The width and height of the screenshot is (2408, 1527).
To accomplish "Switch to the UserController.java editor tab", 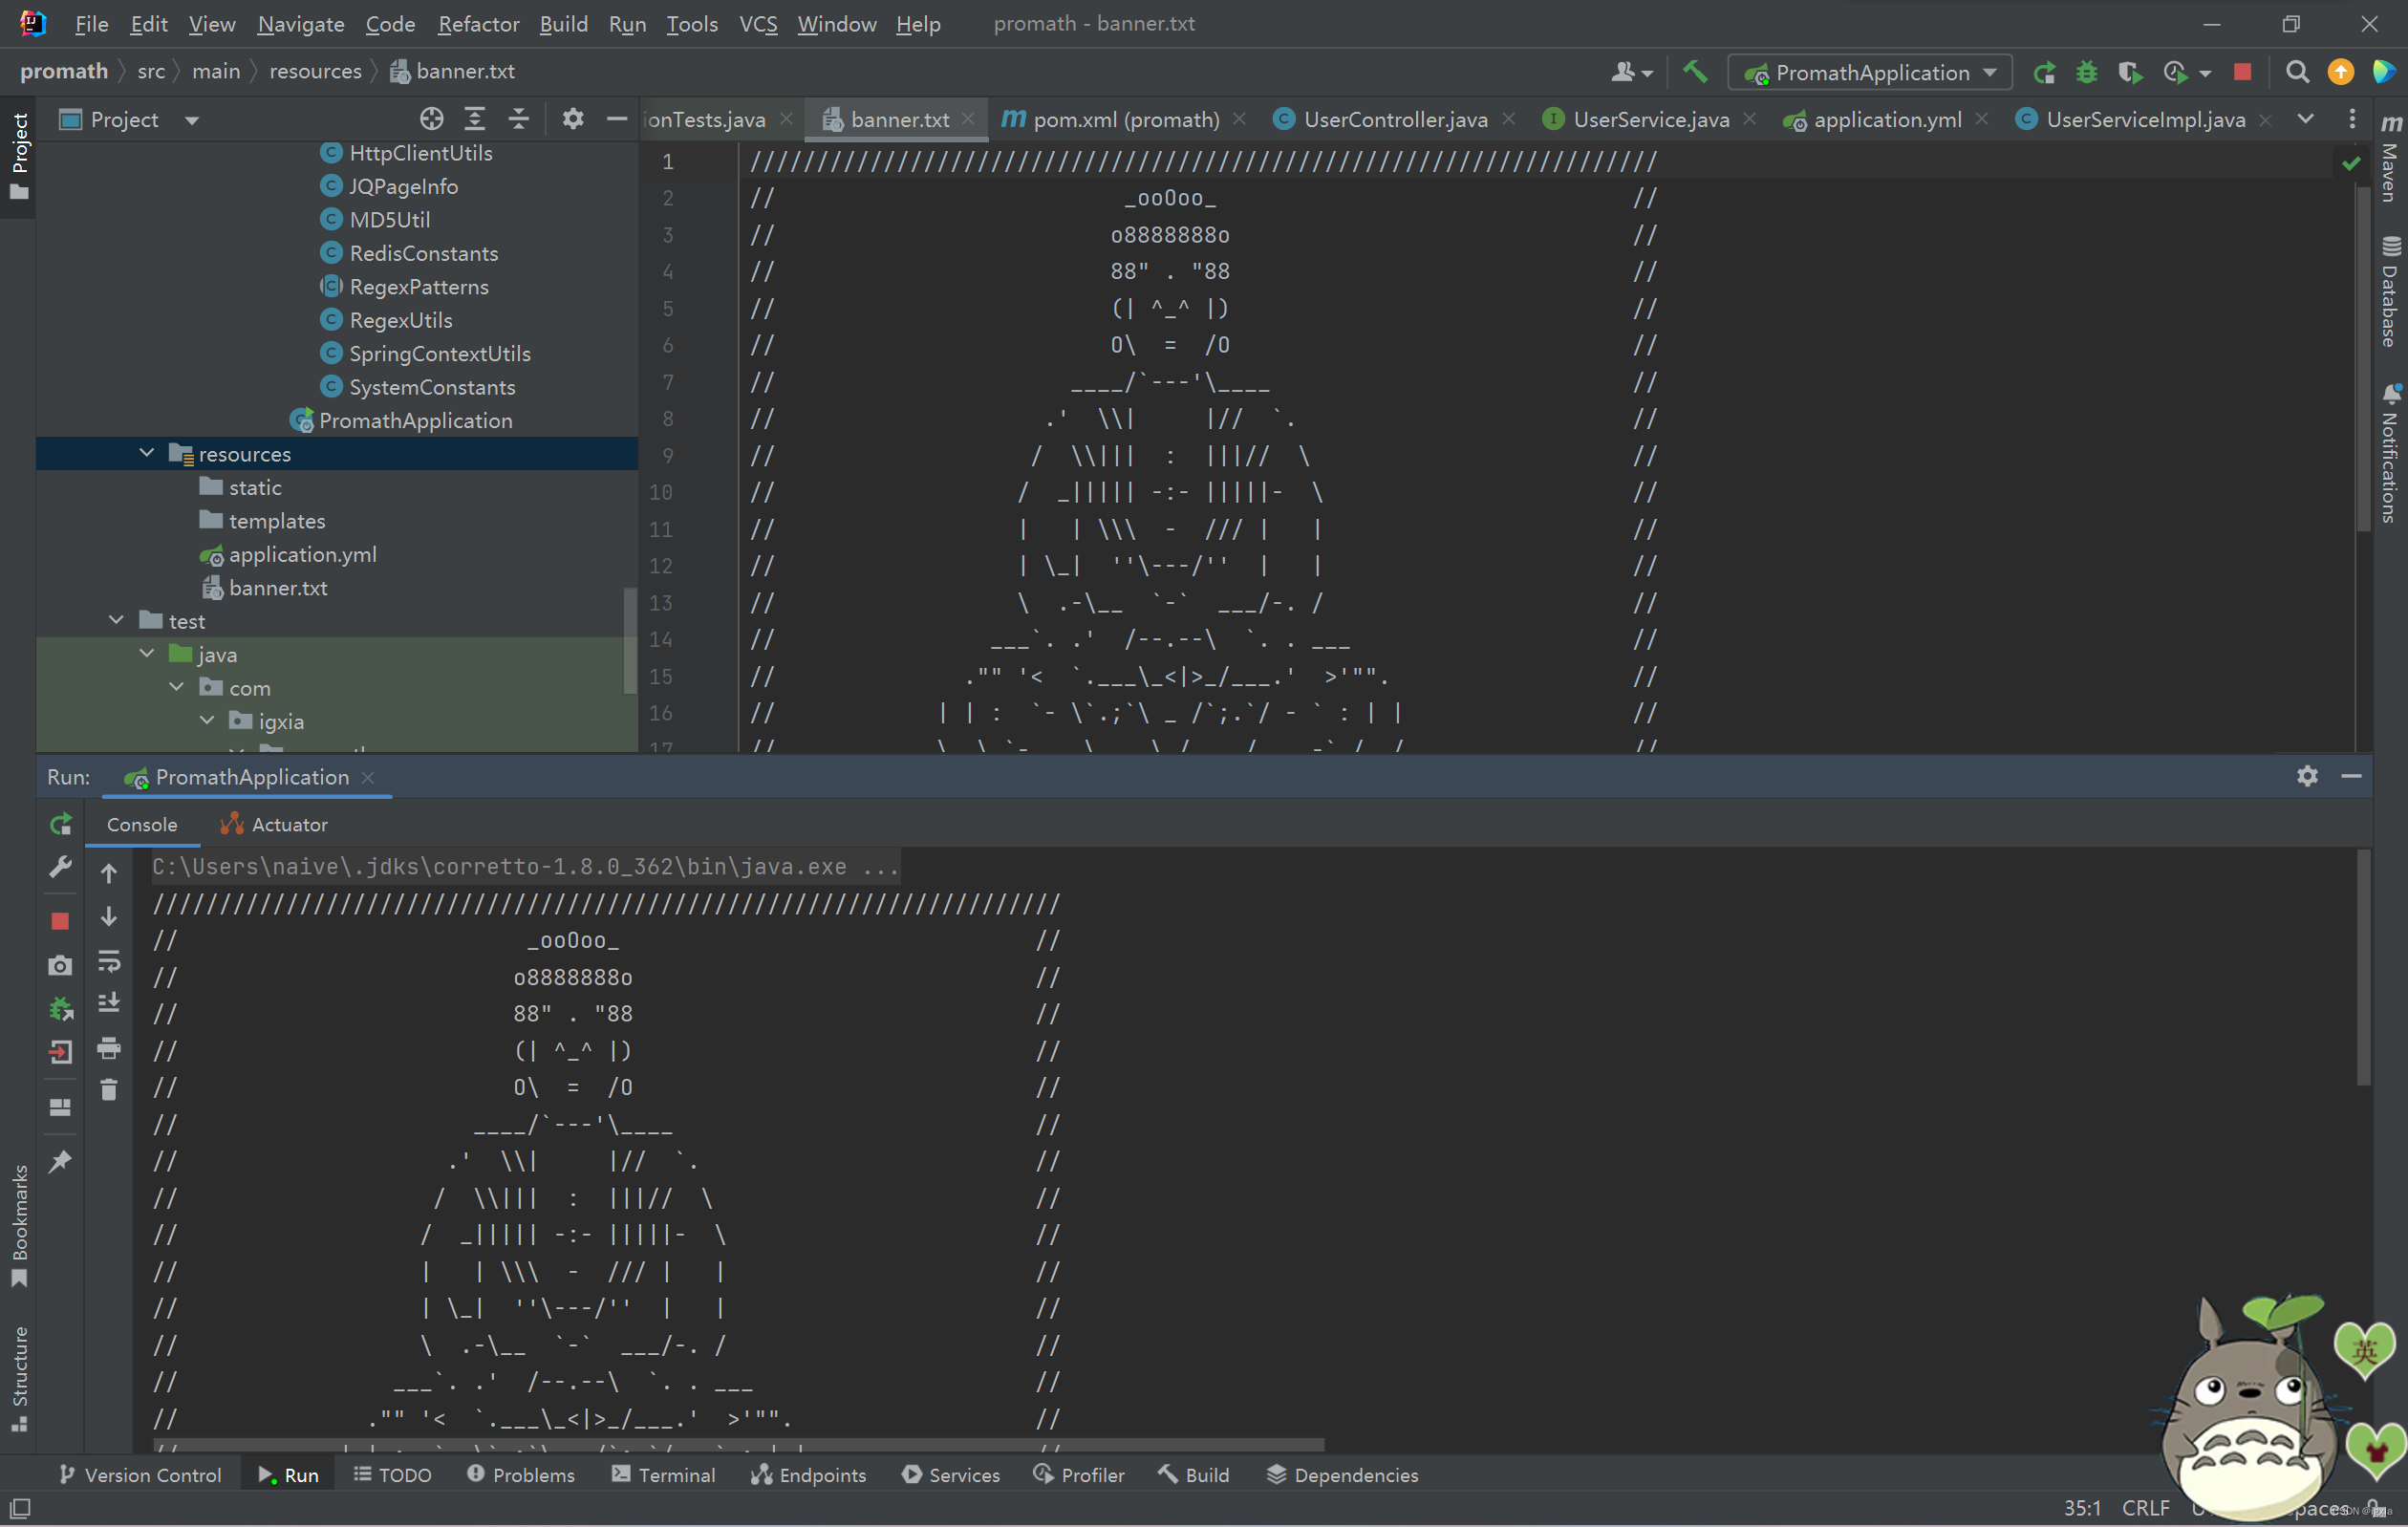I will [x=1394, y=119].
